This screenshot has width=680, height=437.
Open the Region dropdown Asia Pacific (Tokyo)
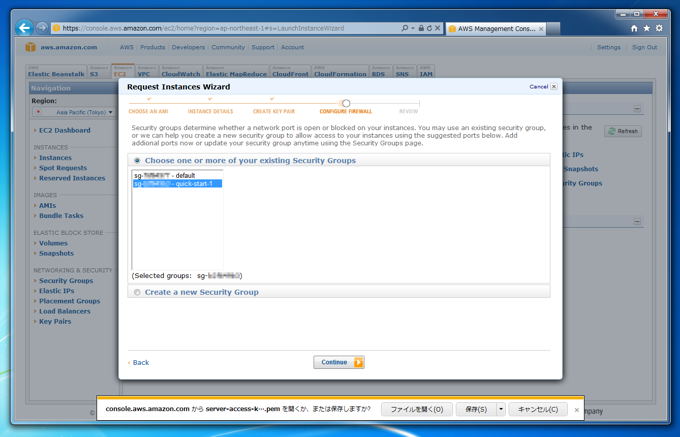click(74, 112)
